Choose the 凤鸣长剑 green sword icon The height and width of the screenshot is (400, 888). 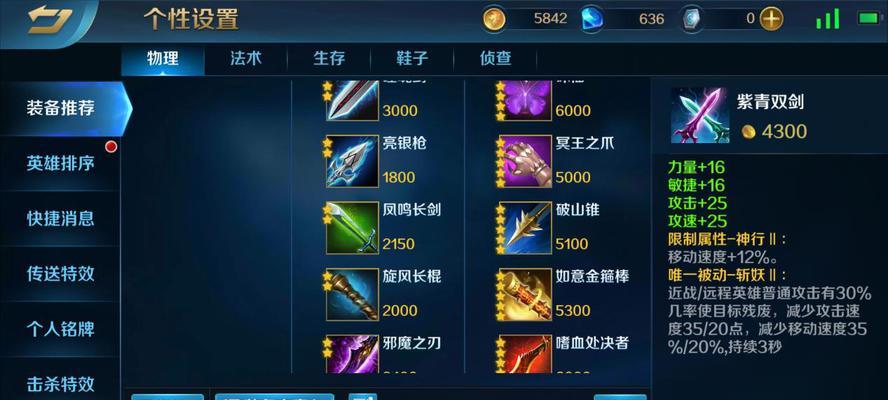pyautogui.click(x=352, y=228)
